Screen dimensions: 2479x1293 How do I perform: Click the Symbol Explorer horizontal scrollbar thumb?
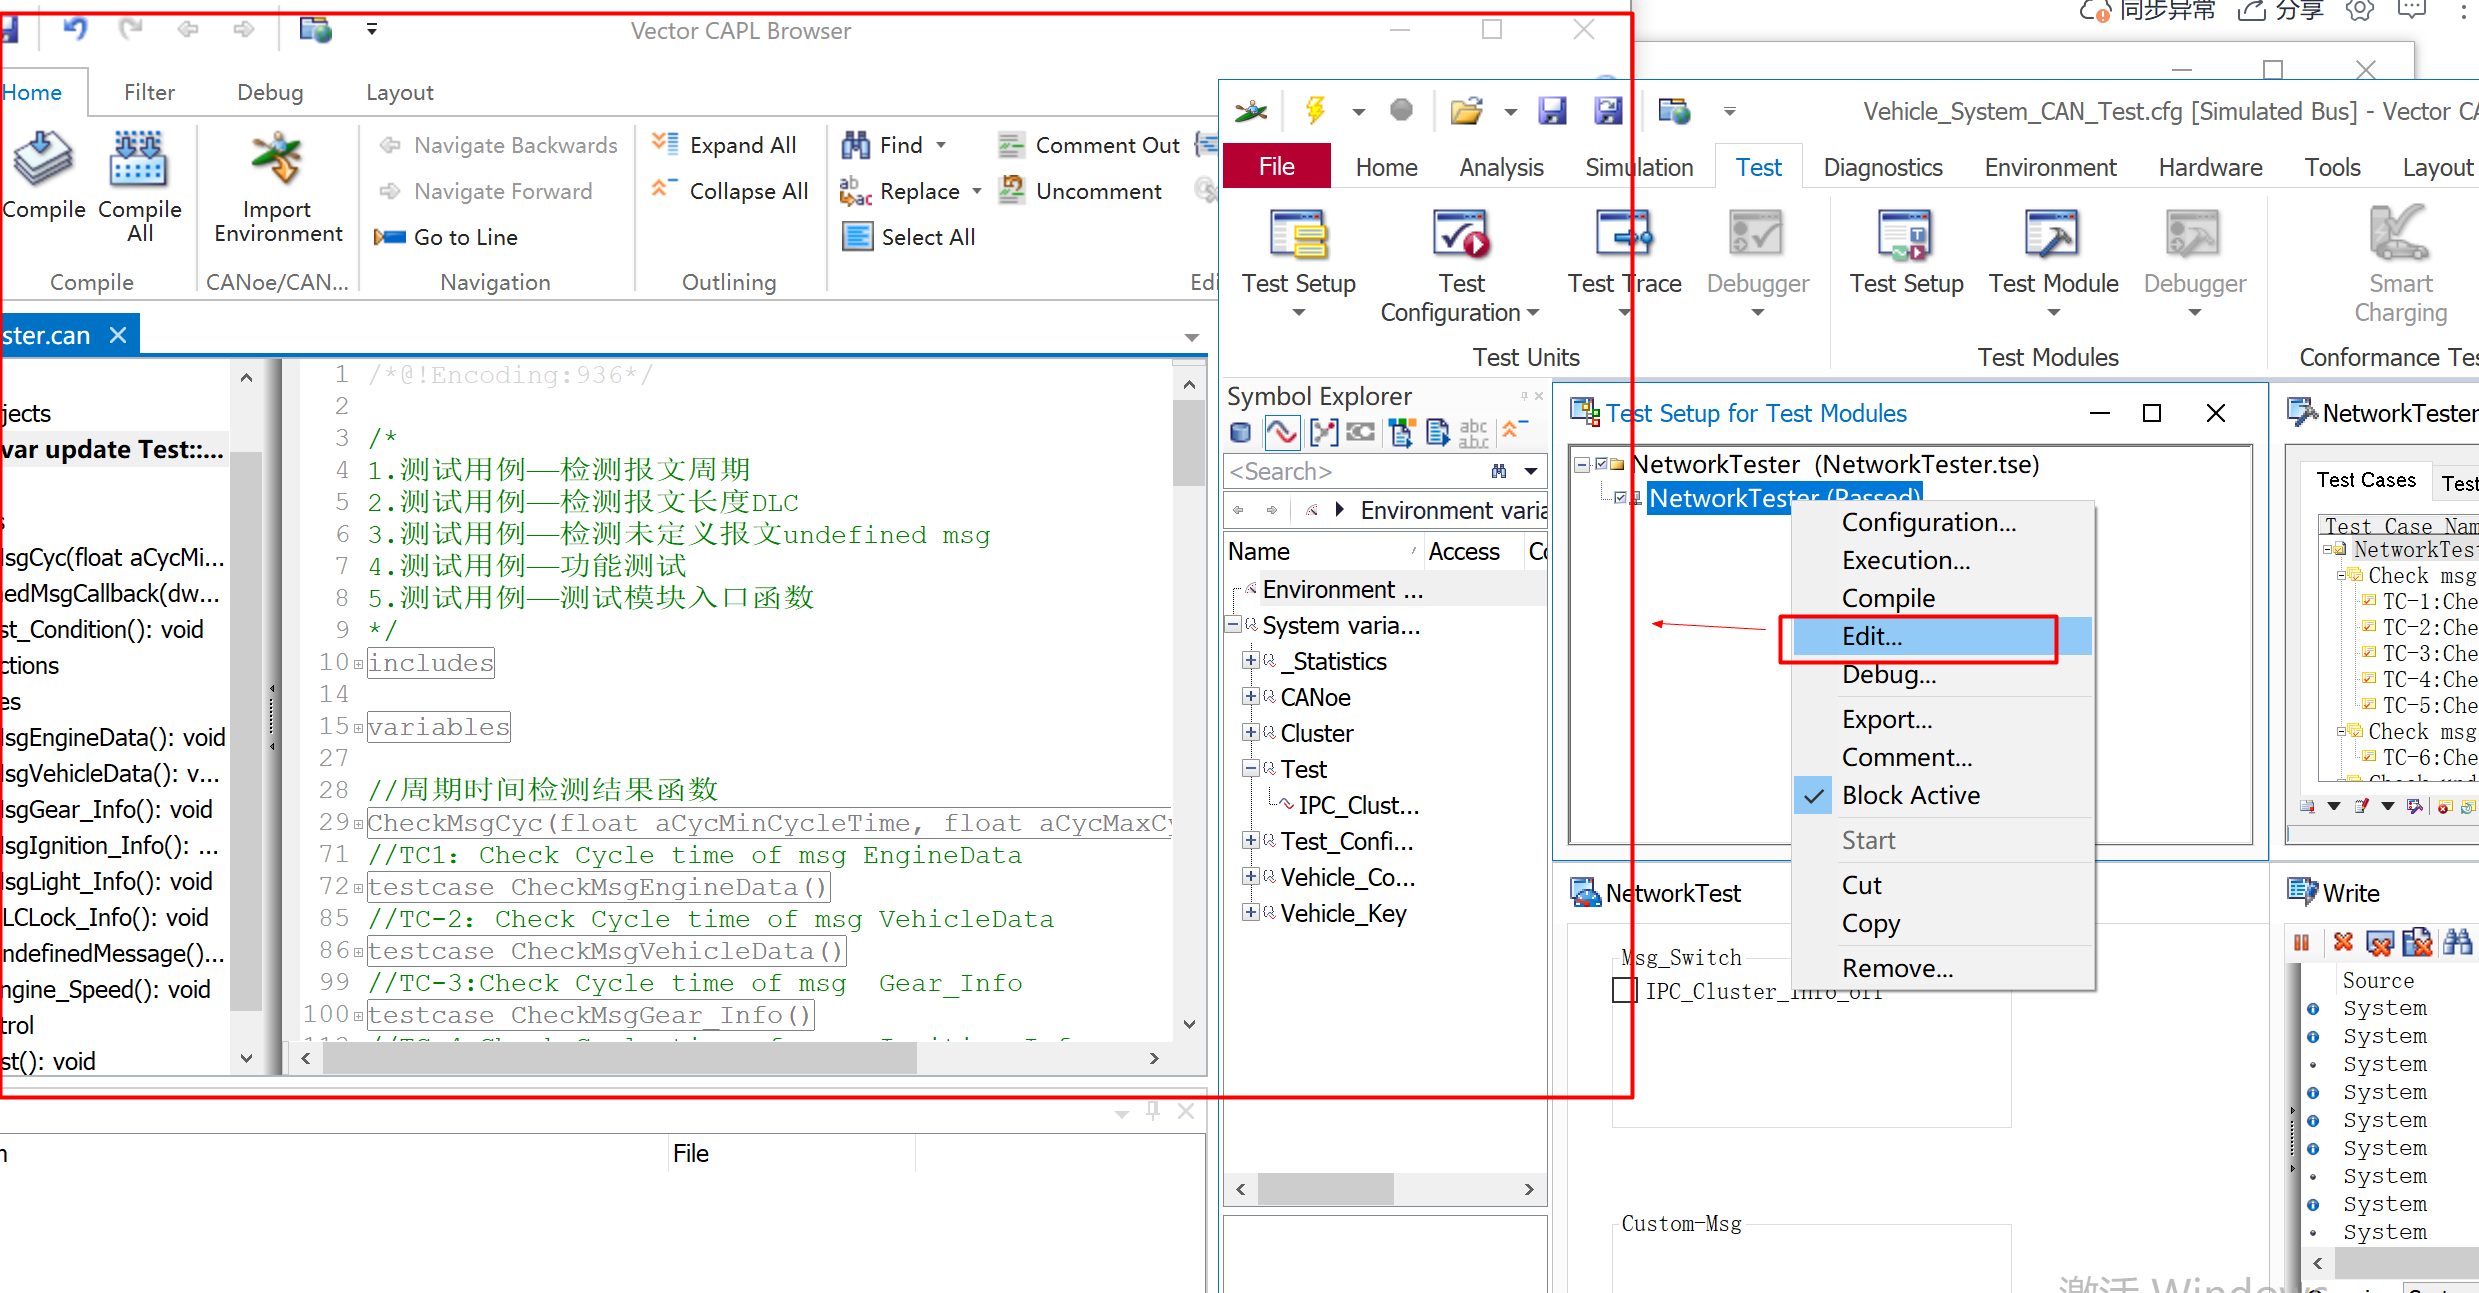tap(1325, 1189)
